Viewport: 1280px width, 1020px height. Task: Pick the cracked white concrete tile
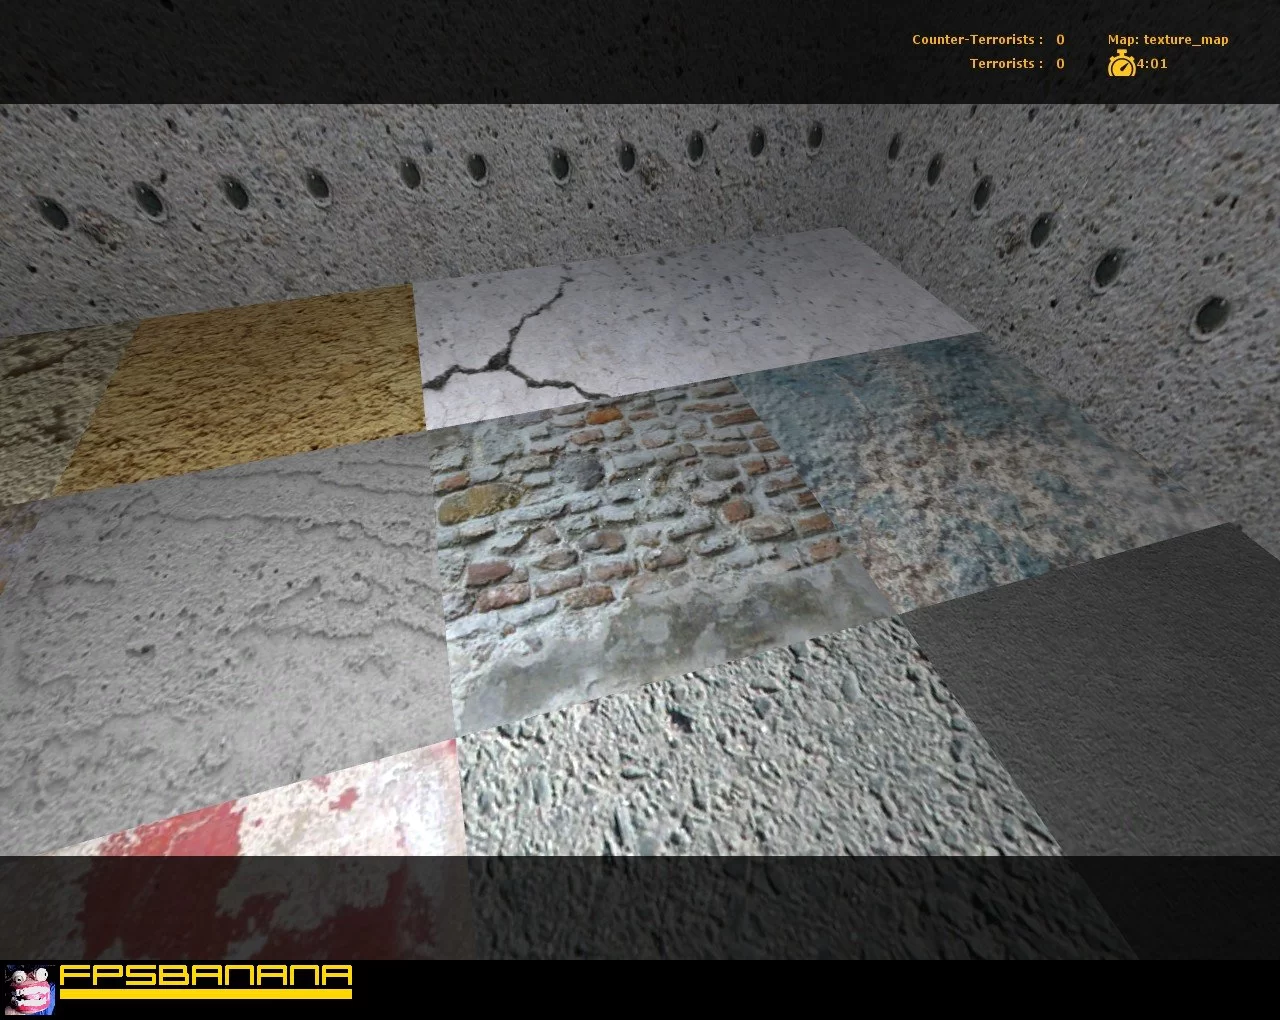point(640,320)
